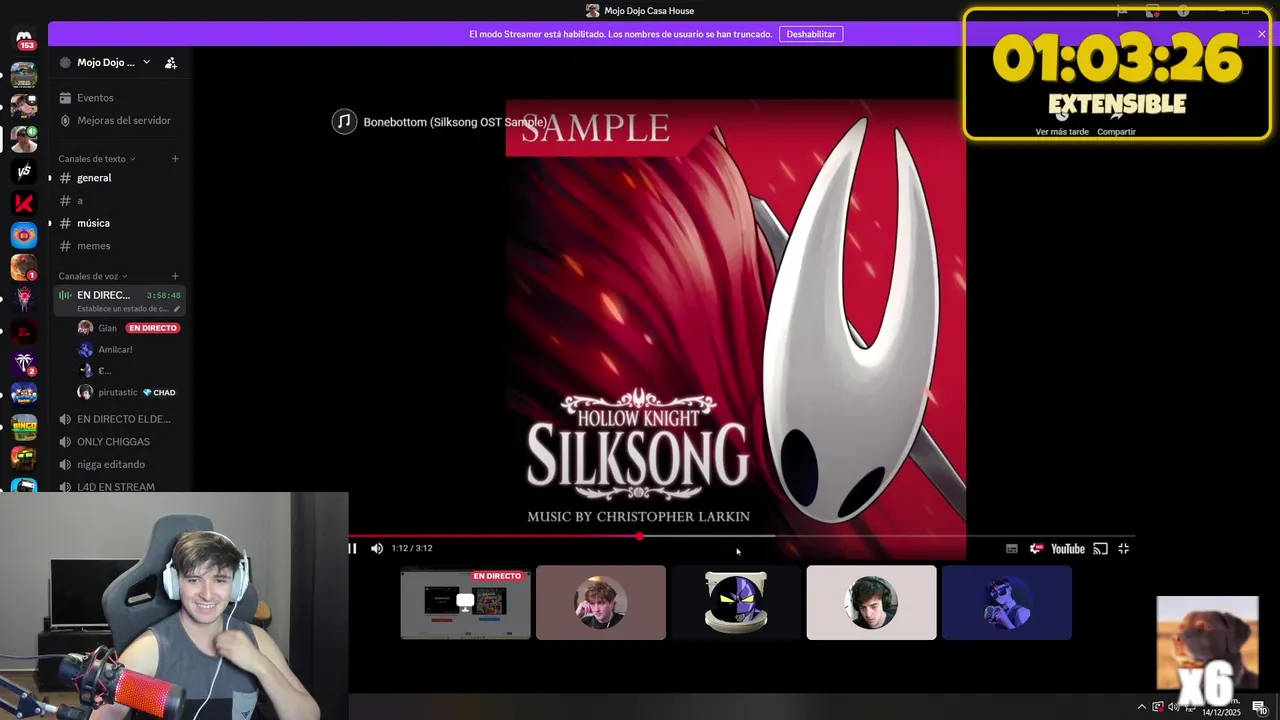Open VS logo server icon
Viewport: 1280px width, 720px height.
(24, 171)
